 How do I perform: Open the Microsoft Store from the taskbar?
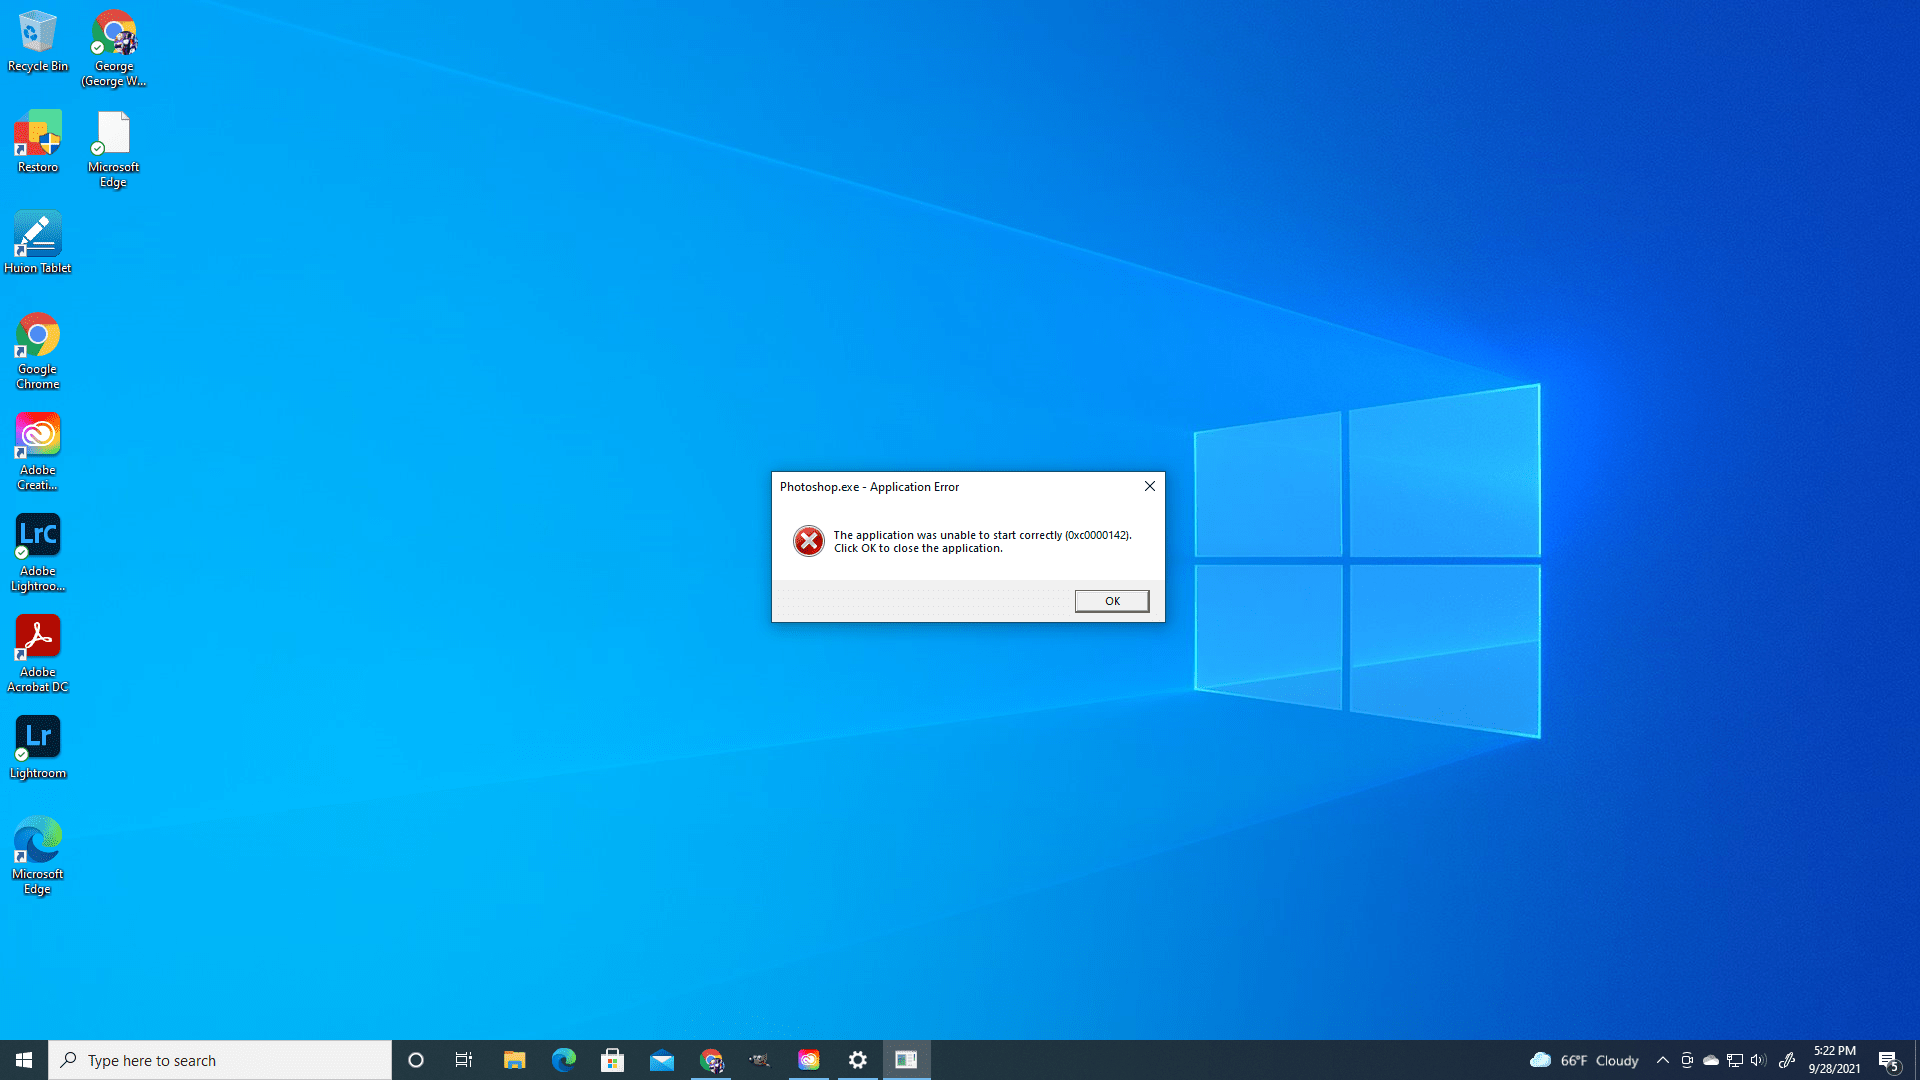613,1059
